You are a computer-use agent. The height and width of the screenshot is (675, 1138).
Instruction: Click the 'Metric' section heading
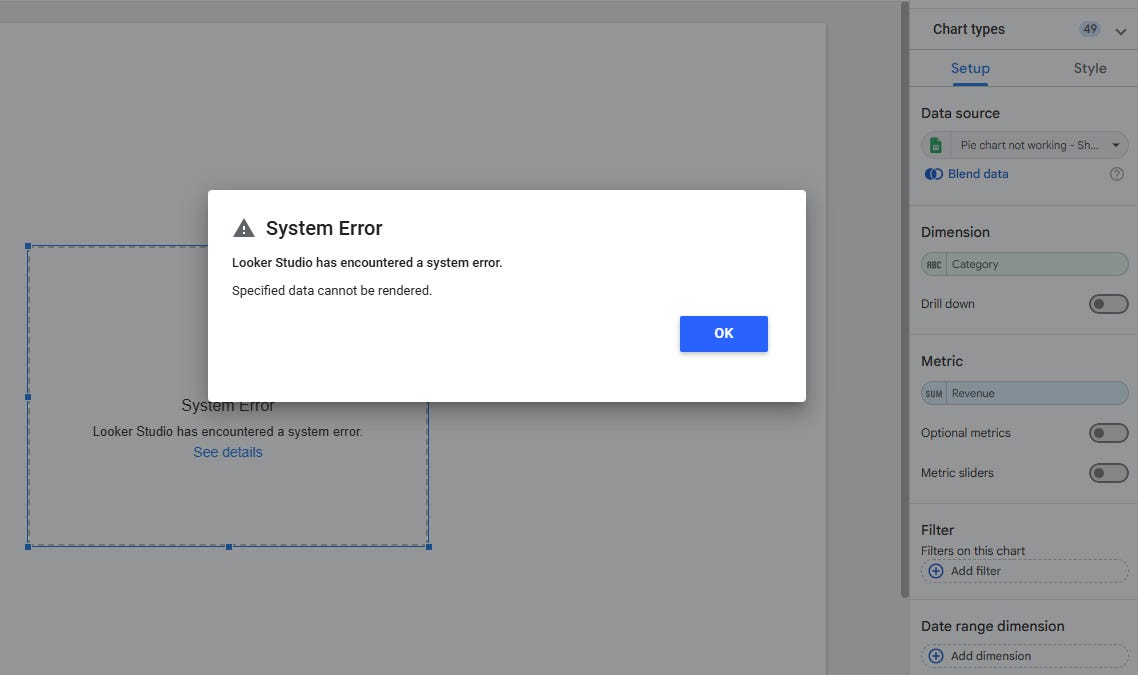941,361
